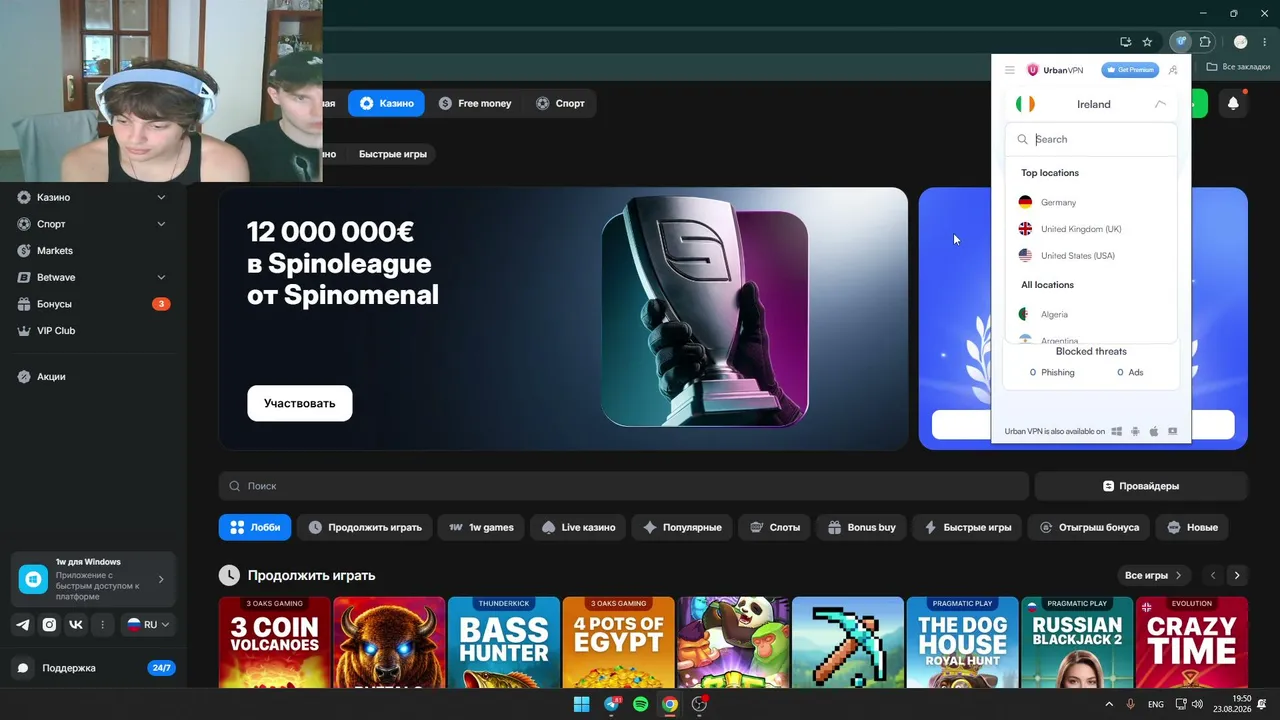Click the Android platform icon in VPN popup

1135,432
